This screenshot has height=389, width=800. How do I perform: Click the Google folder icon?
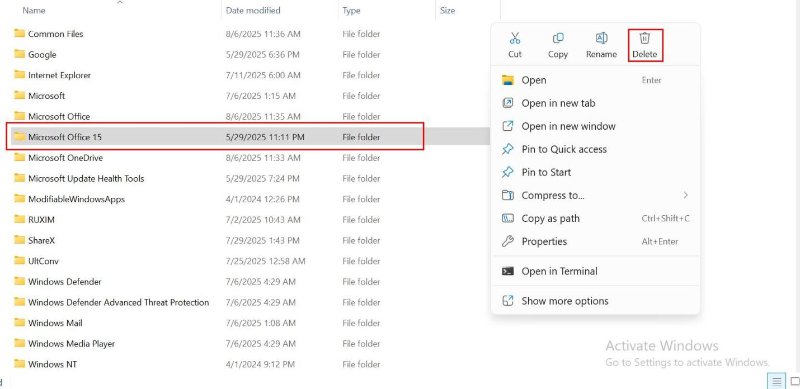(x=19, y=54)
